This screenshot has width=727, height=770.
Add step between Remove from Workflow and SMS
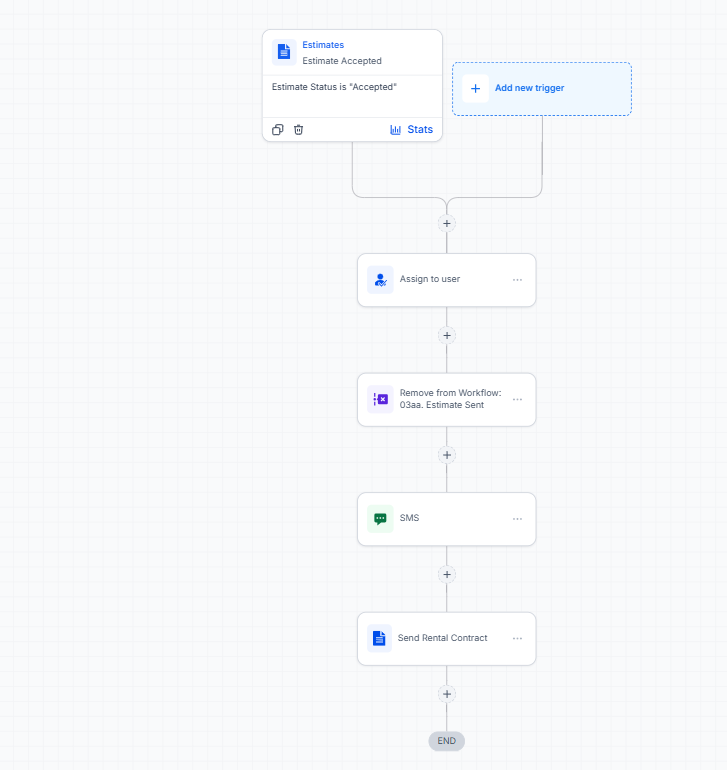point(447,455)
